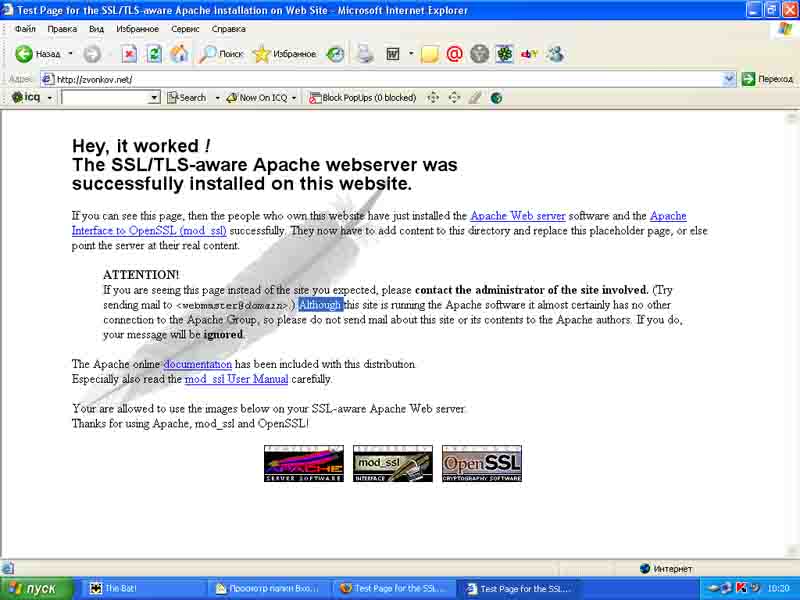
Task: Click the ICQ toolbar Search button
Action: [x=187, y=97]
